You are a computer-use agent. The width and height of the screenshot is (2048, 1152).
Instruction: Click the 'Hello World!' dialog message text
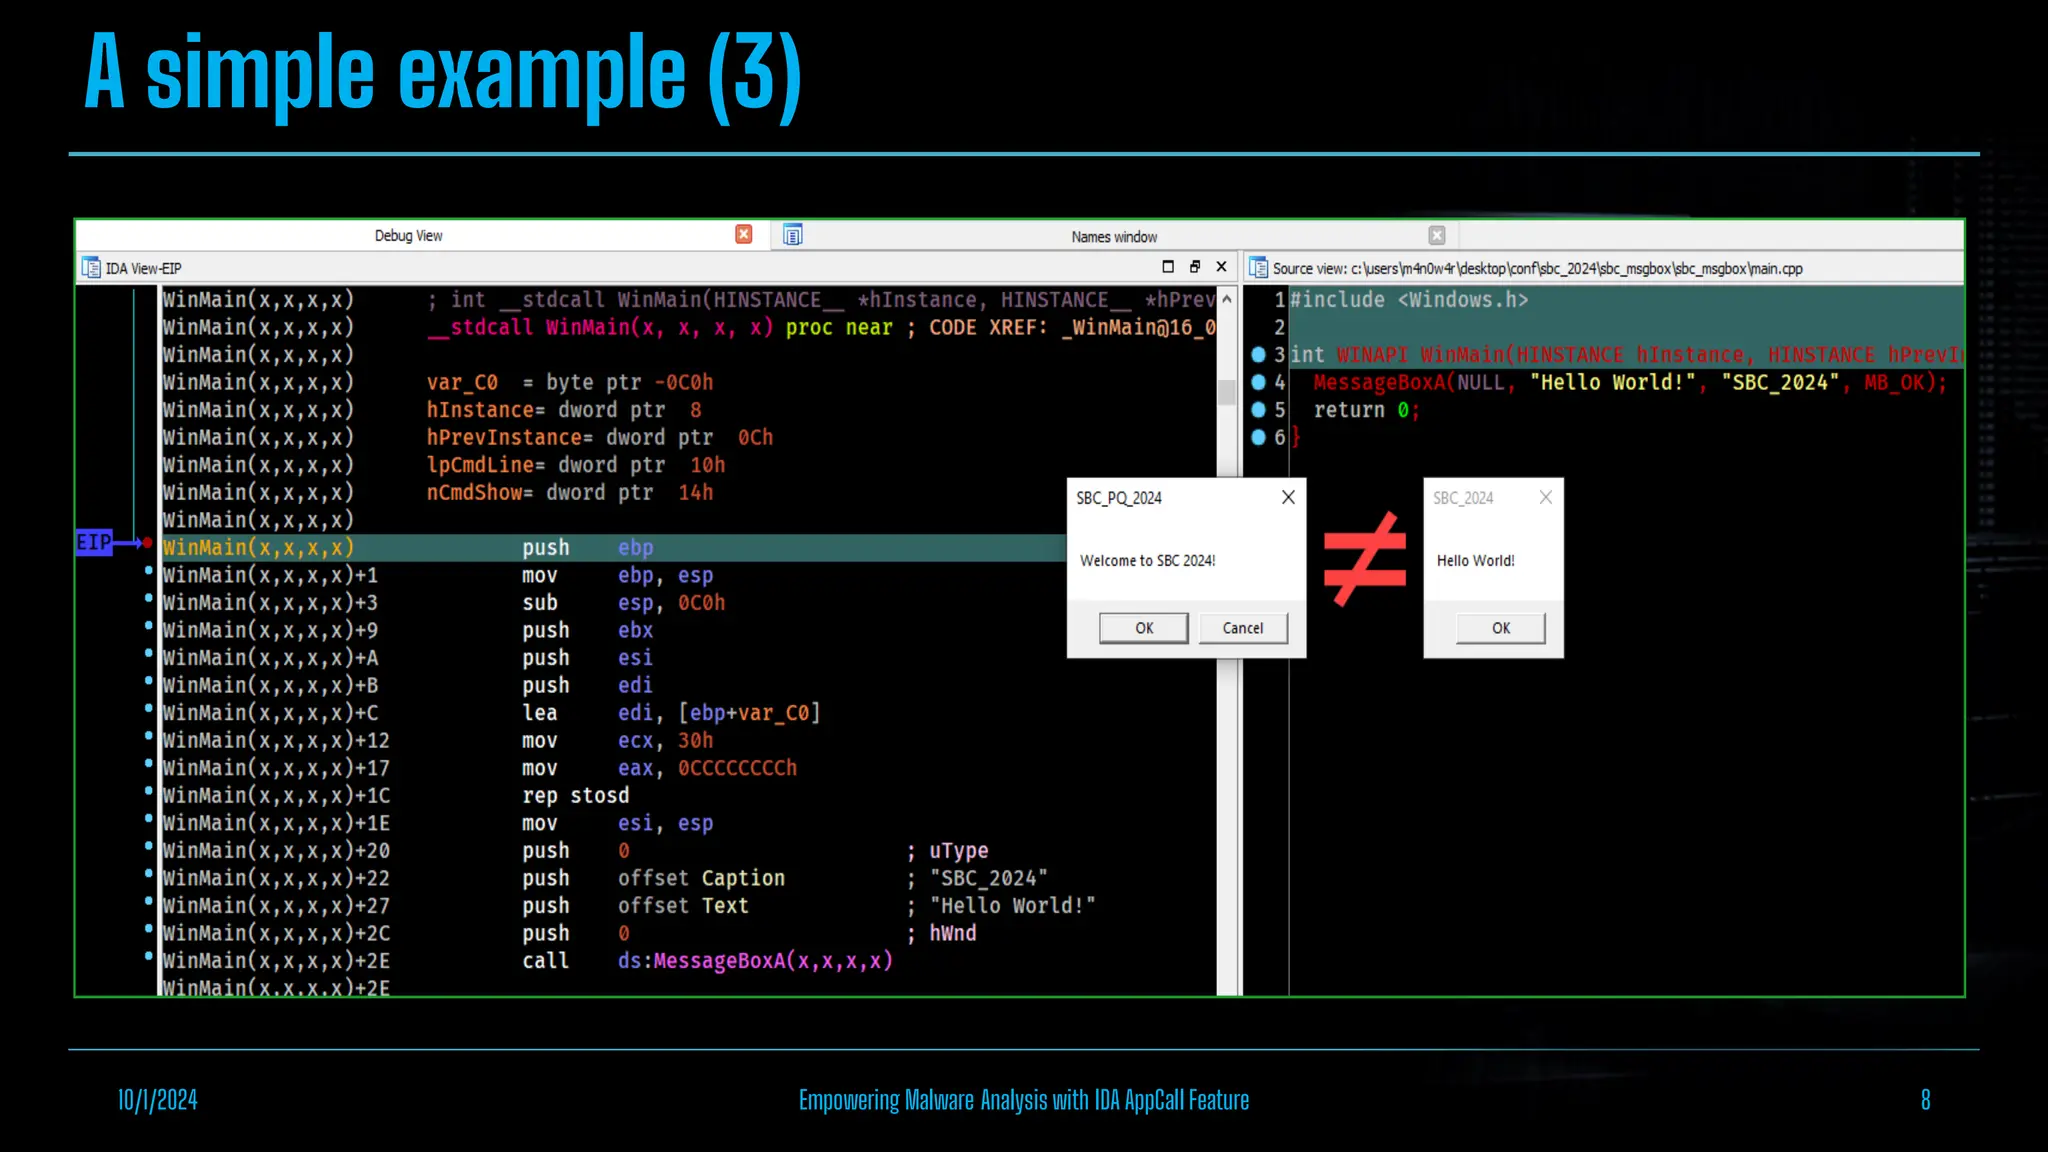(1475, 561)
